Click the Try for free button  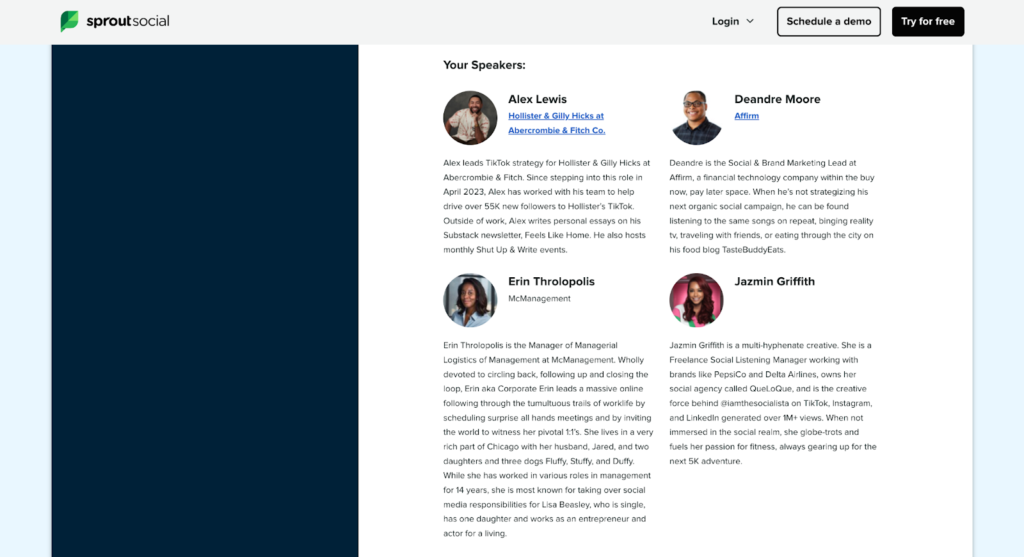point(928,22)
